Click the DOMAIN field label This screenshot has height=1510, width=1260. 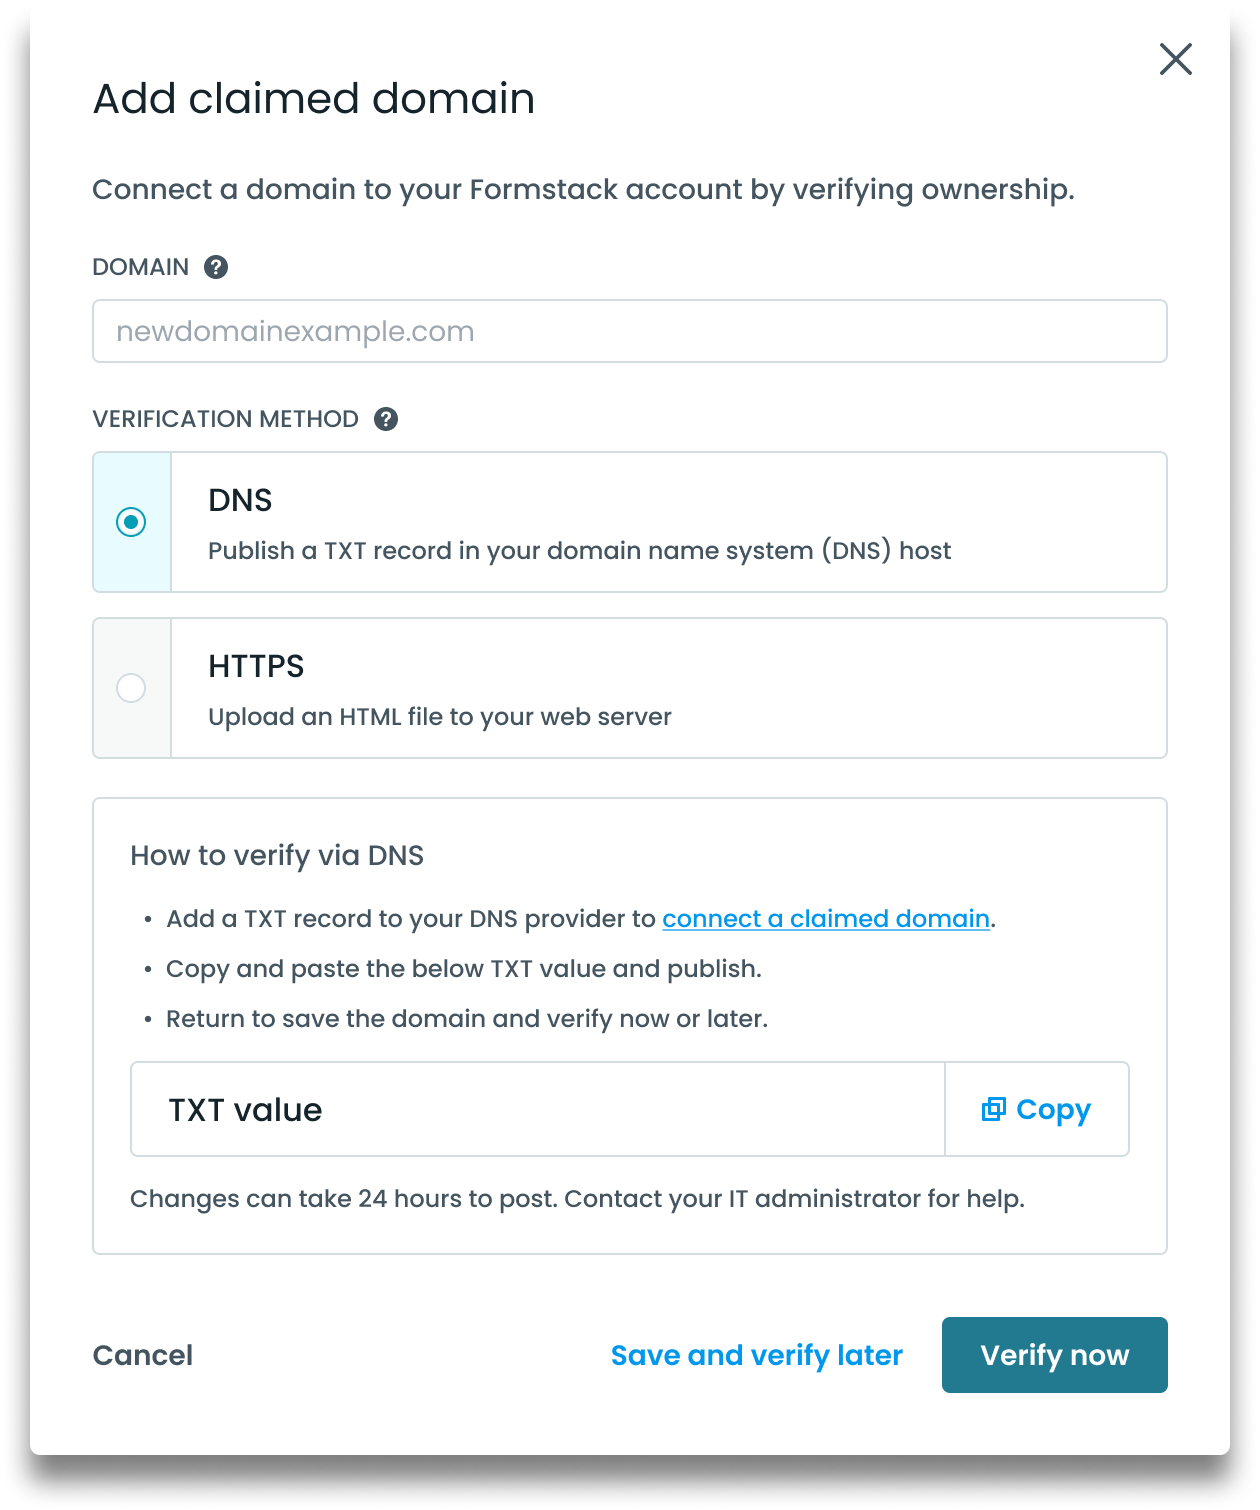[x=141, y=267]
